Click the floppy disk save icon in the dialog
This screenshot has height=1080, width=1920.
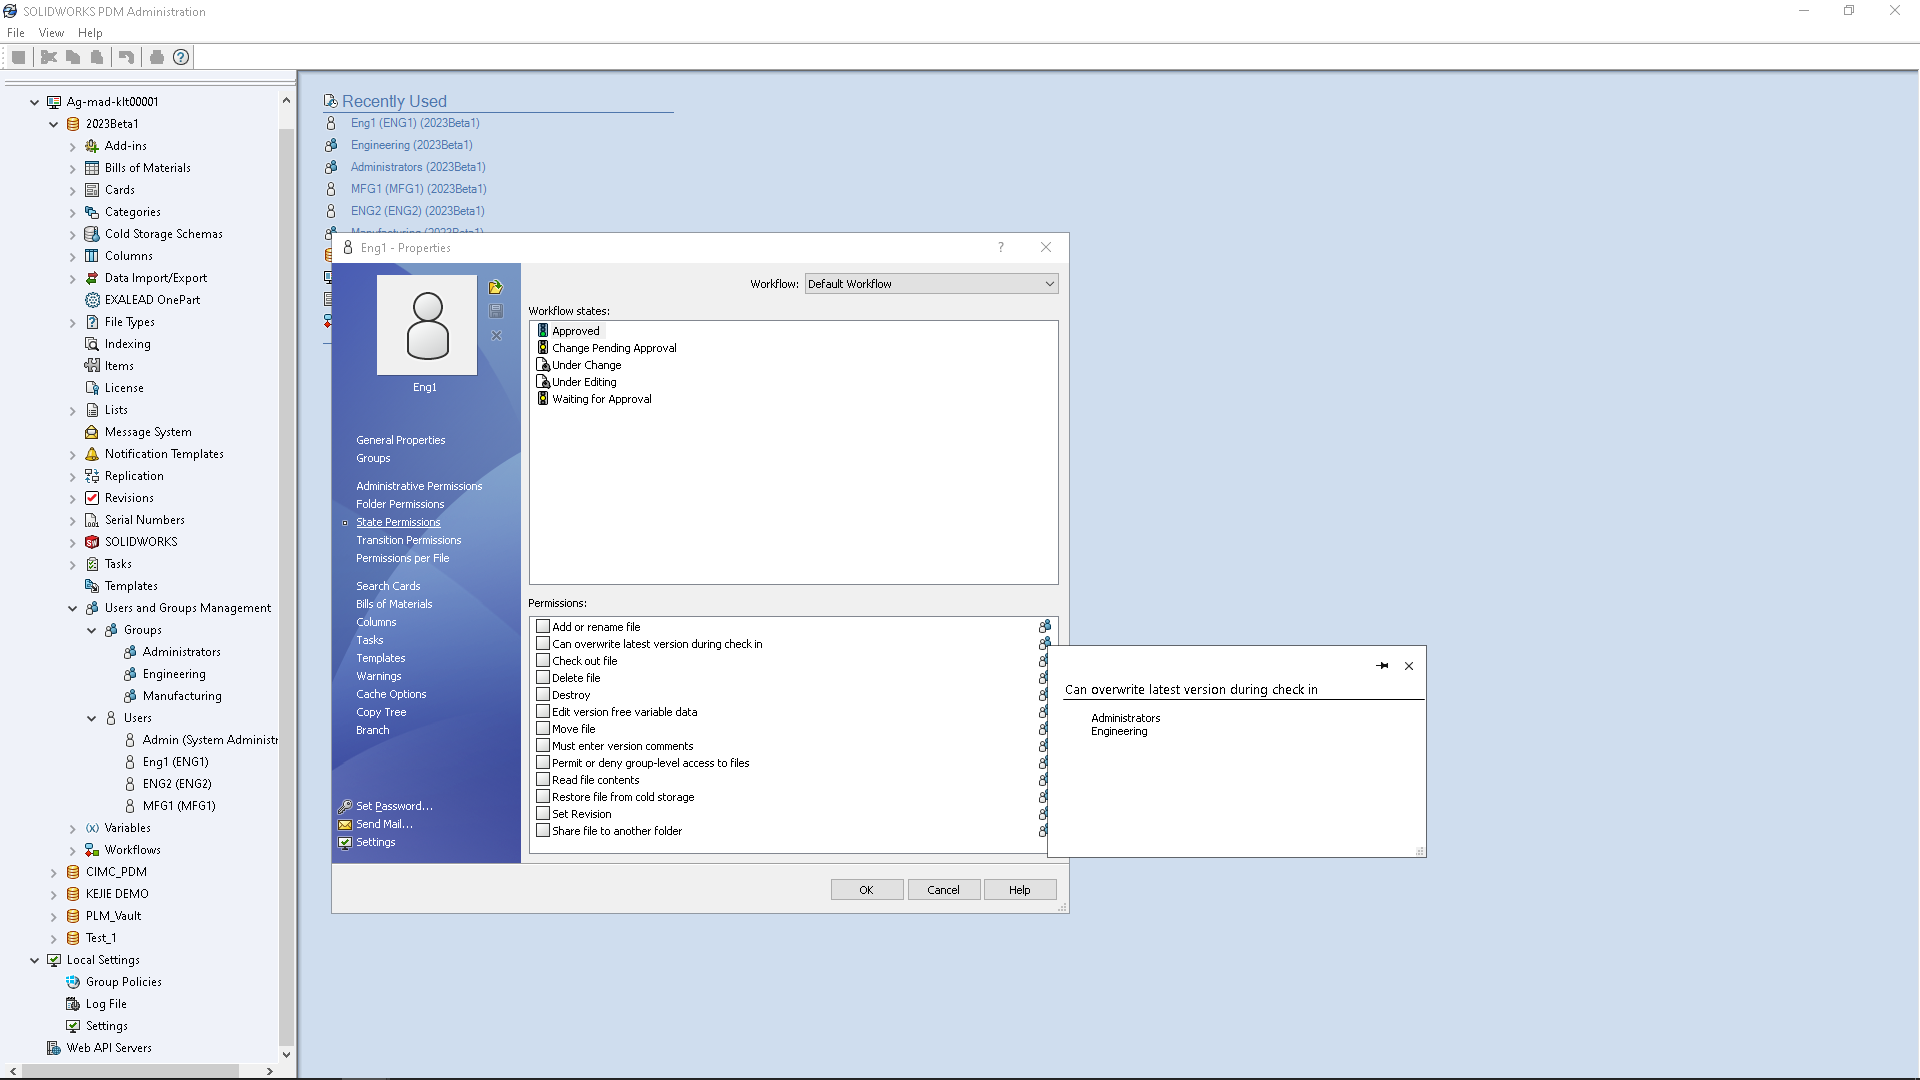click(x=496, y=311)
